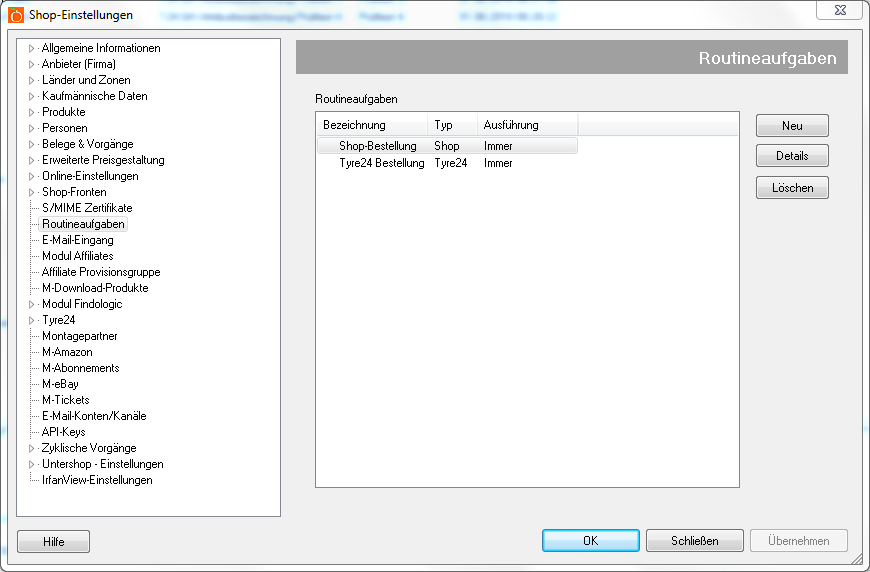
Task: Open S/MIME Zertifikate settings
Action: pos(86,208)
